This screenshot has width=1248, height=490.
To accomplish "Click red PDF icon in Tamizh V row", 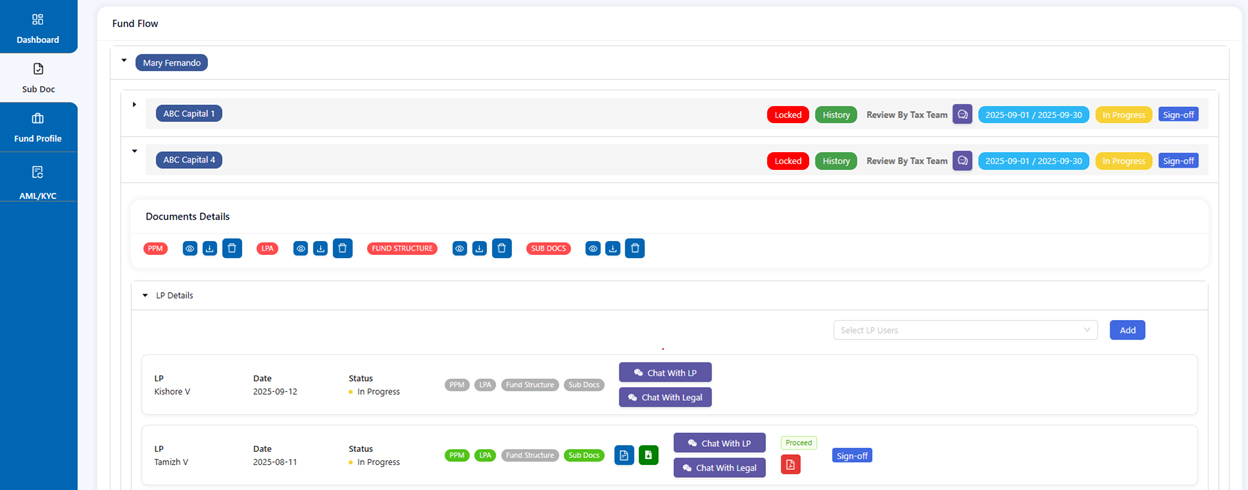I will [x=790, y=464].
